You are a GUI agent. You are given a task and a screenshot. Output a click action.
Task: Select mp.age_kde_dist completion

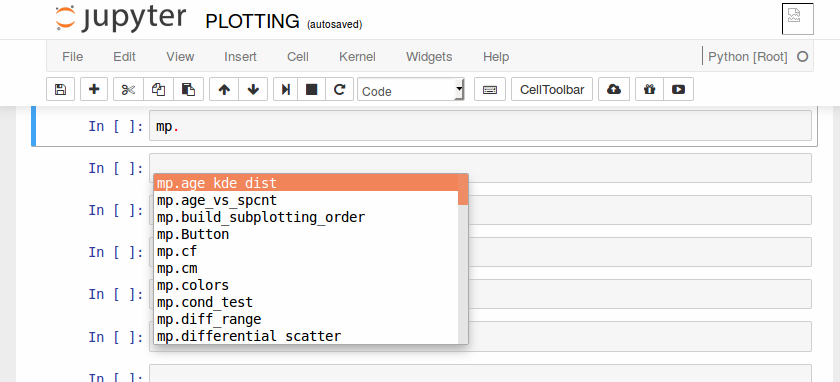coord(306,183)
